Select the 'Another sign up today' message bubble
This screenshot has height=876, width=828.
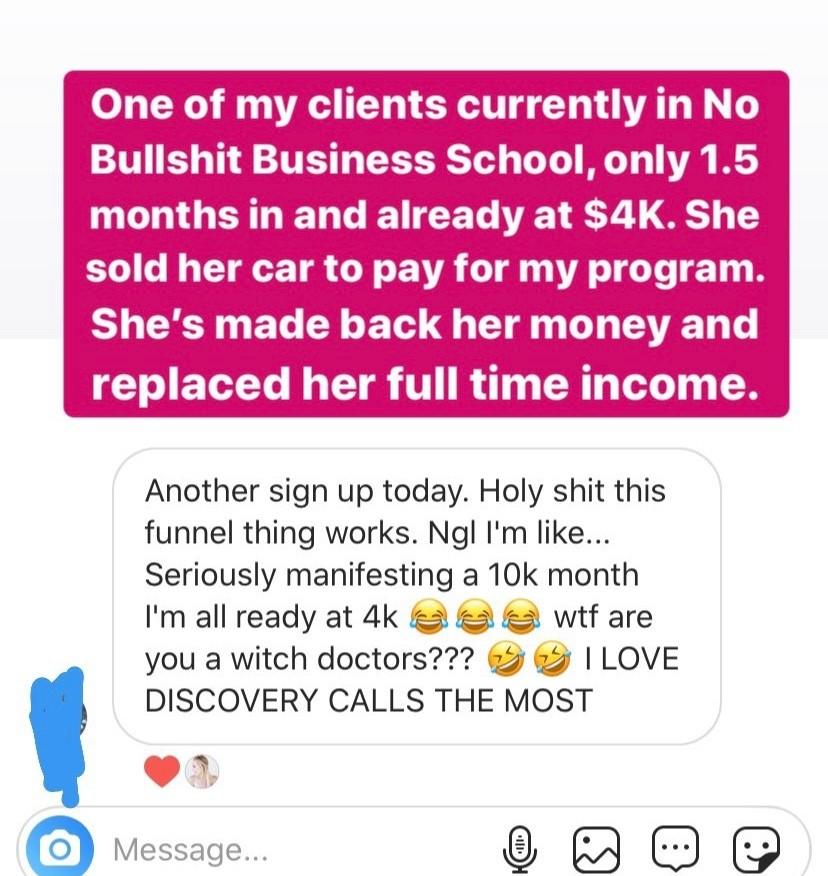pos(416,596)
